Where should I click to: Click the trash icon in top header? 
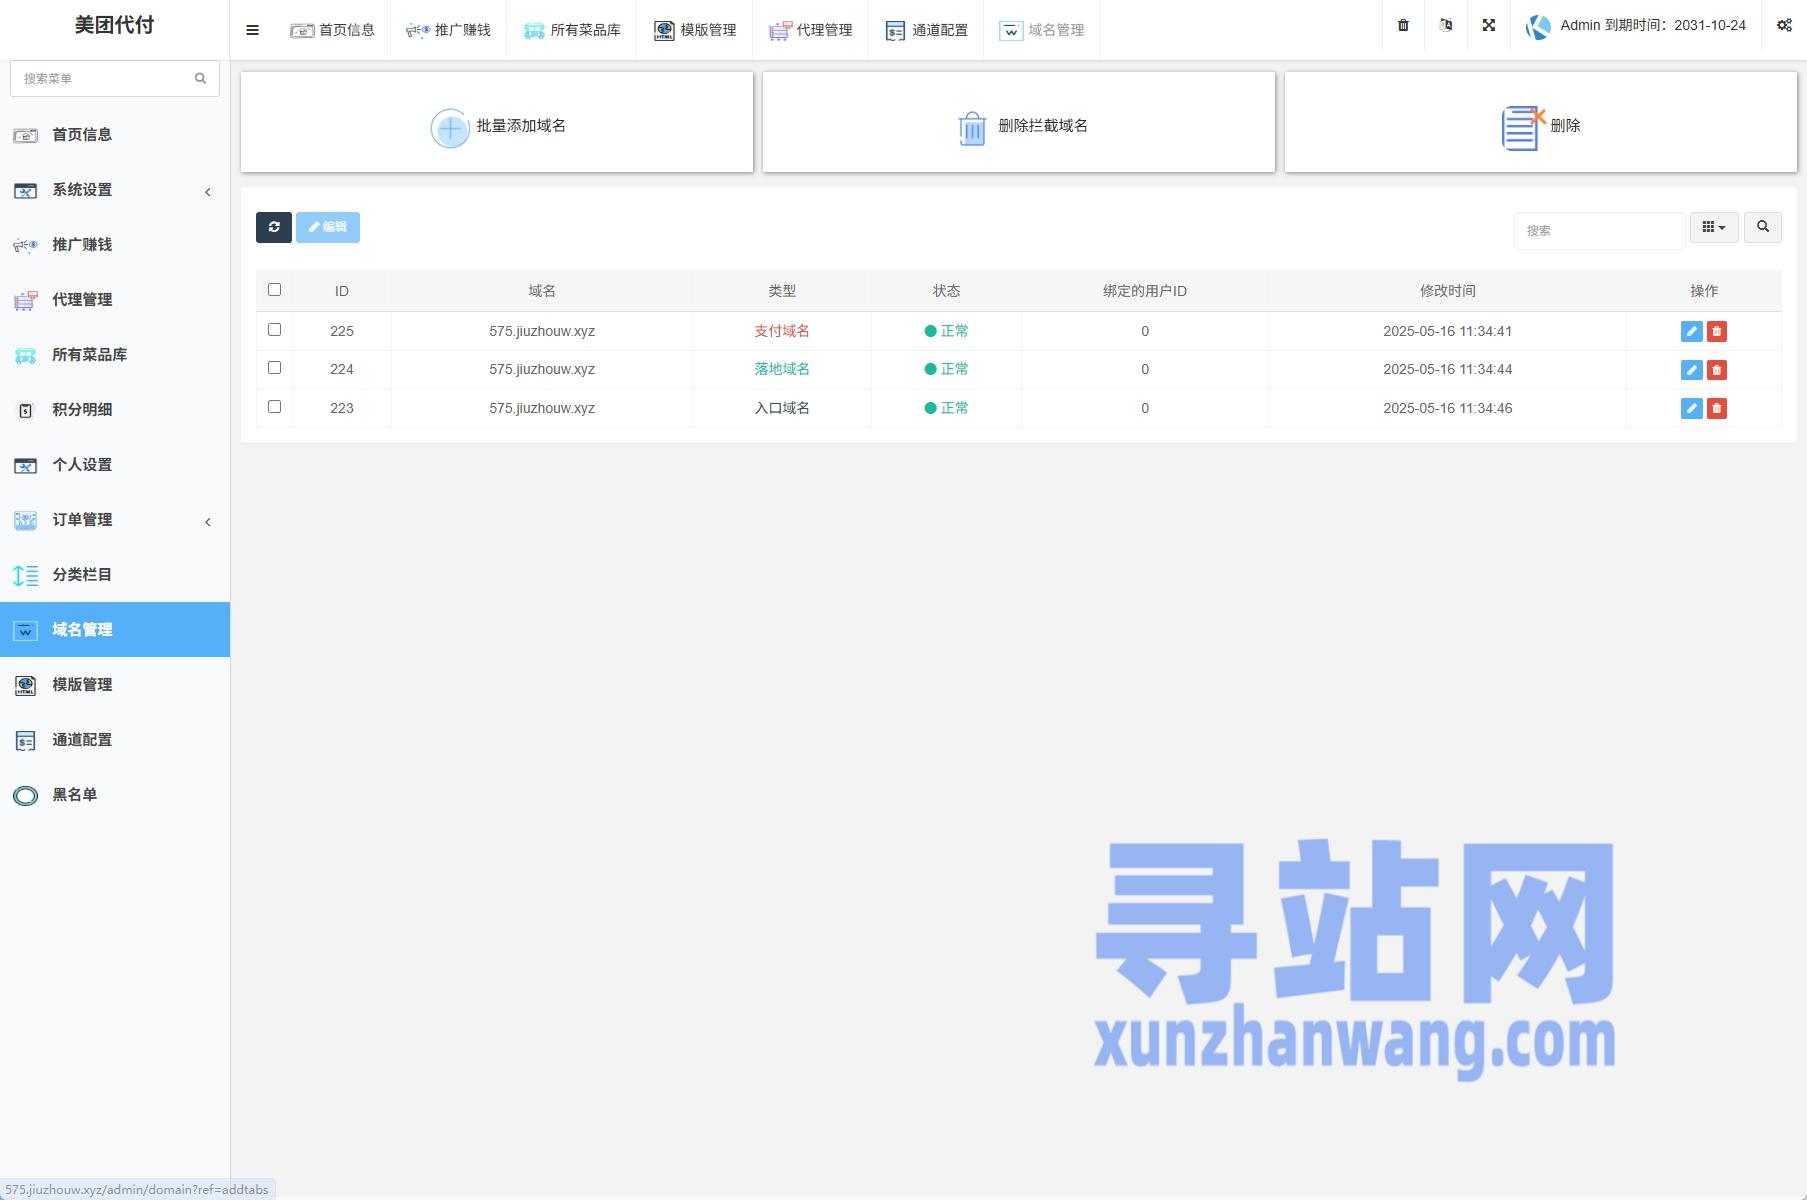point(1403,25)
